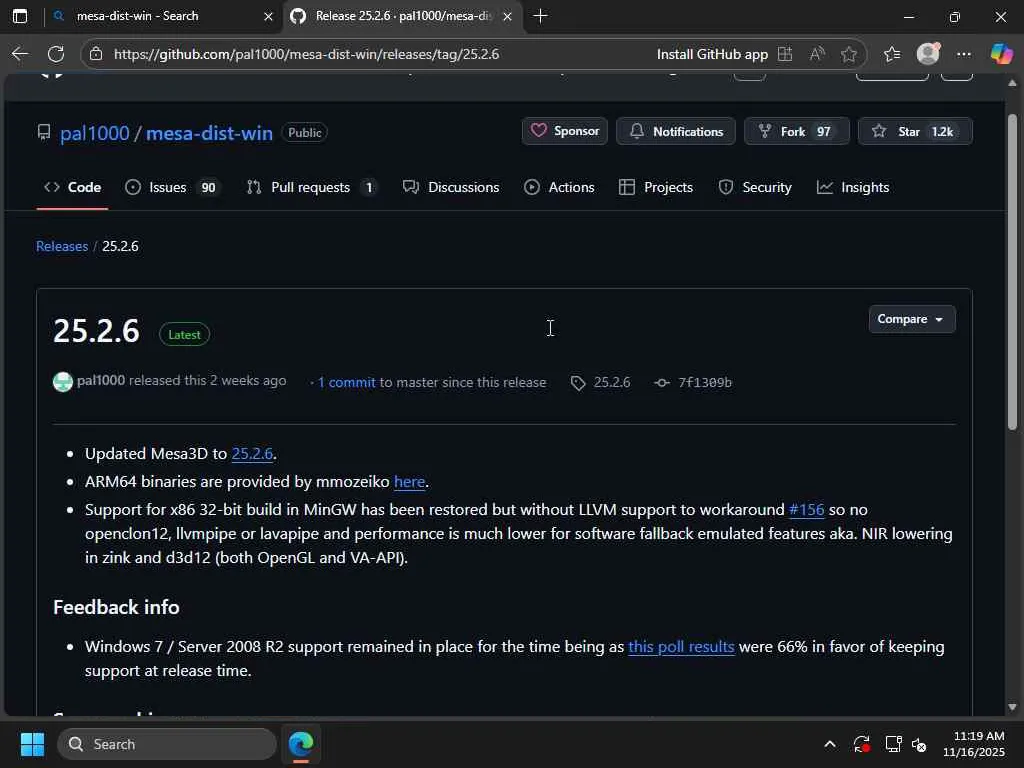Click the page vertical scrollbar thumb
The width and height of the screenshot is (1024, 768).
click(x=1012, y=272)
